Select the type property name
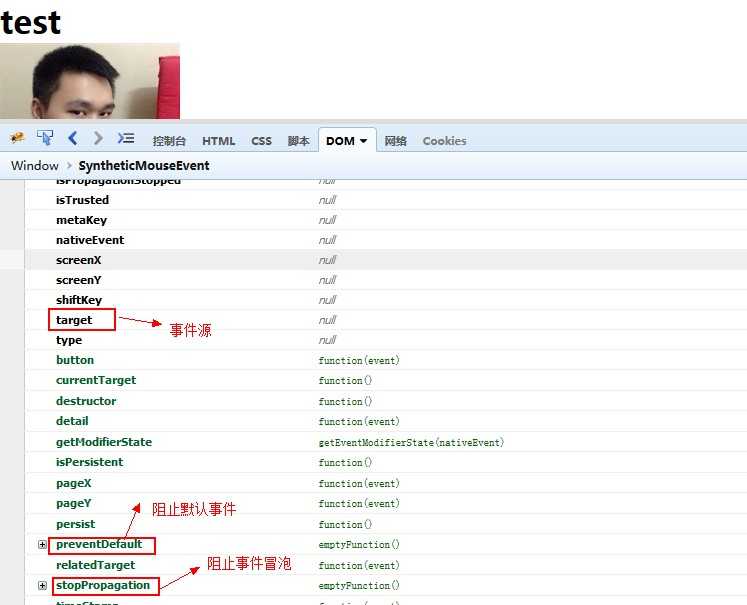 point(69,340)
